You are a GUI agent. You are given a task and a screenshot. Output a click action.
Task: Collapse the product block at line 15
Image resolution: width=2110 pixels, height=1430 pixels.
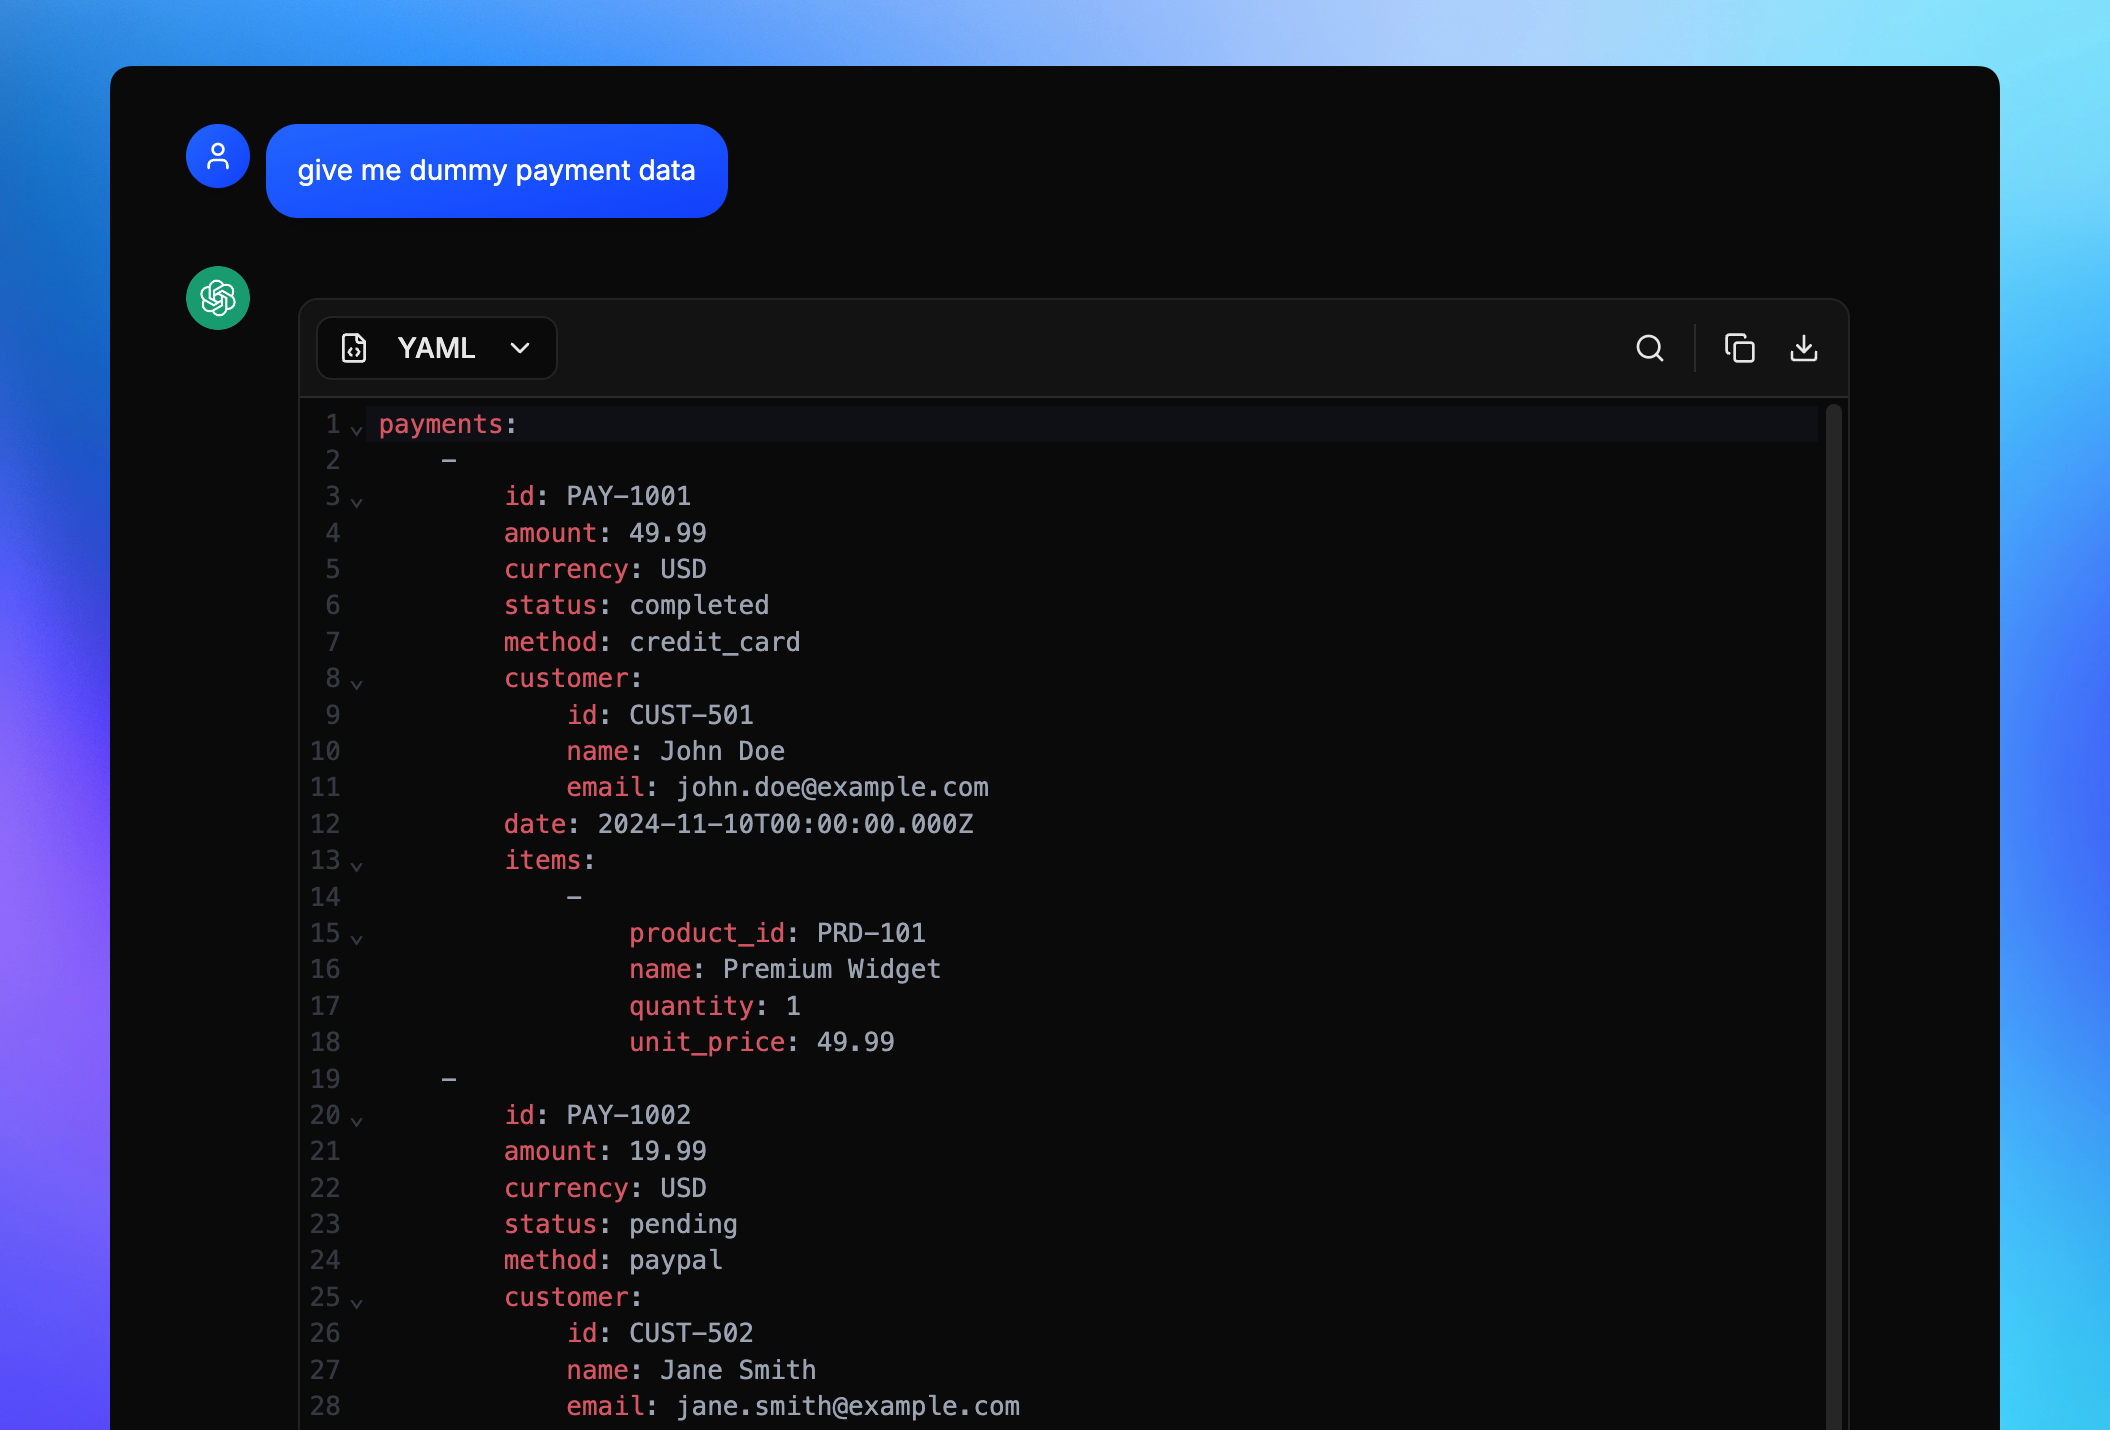pos(356,939)
